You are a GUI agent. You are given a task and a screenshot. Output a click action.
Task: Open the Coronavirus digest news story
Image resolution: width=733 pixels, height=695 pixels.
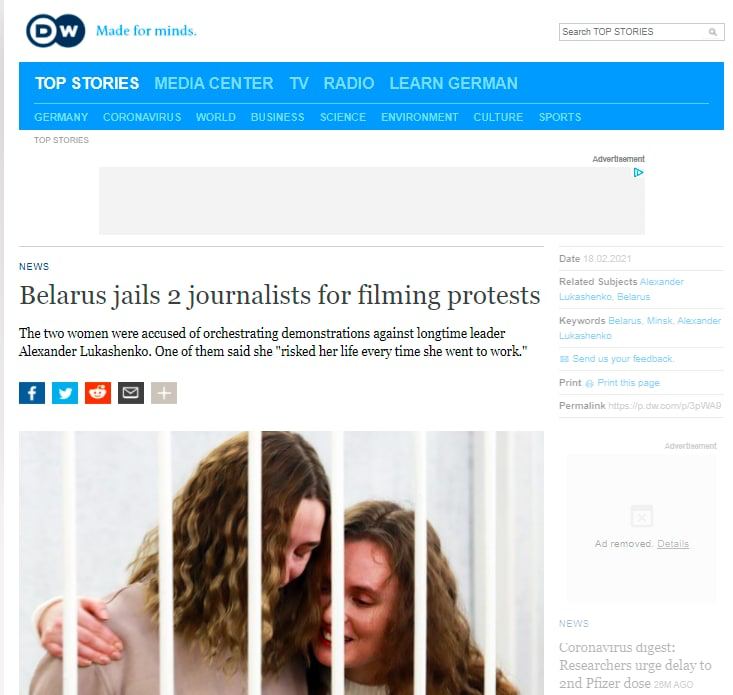(635, 666)
